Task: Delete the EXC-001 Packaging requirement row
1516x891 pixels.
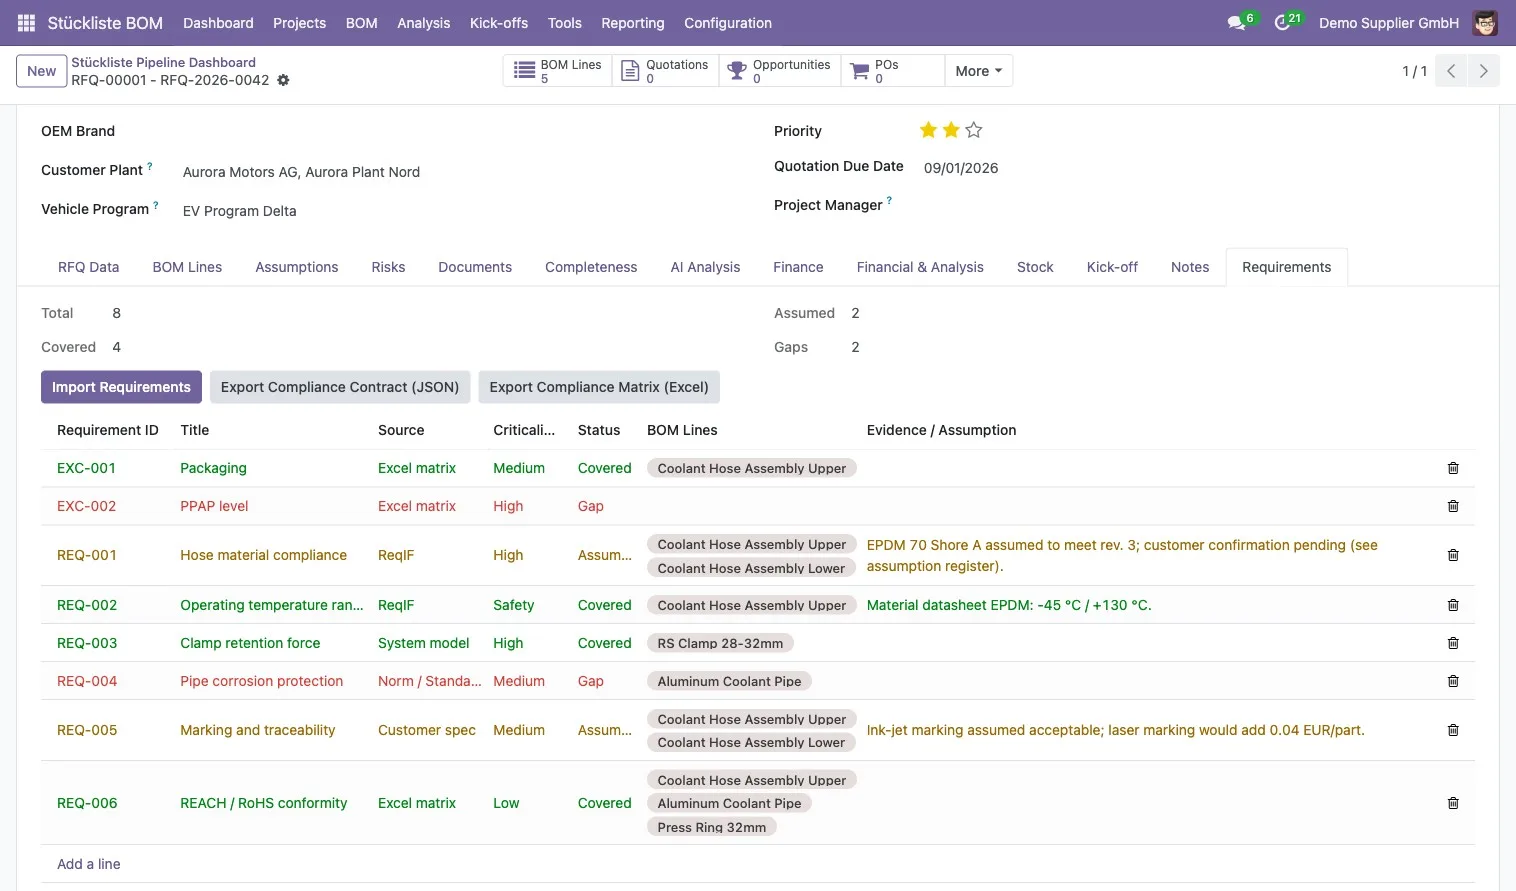Action: (1453, 468)
